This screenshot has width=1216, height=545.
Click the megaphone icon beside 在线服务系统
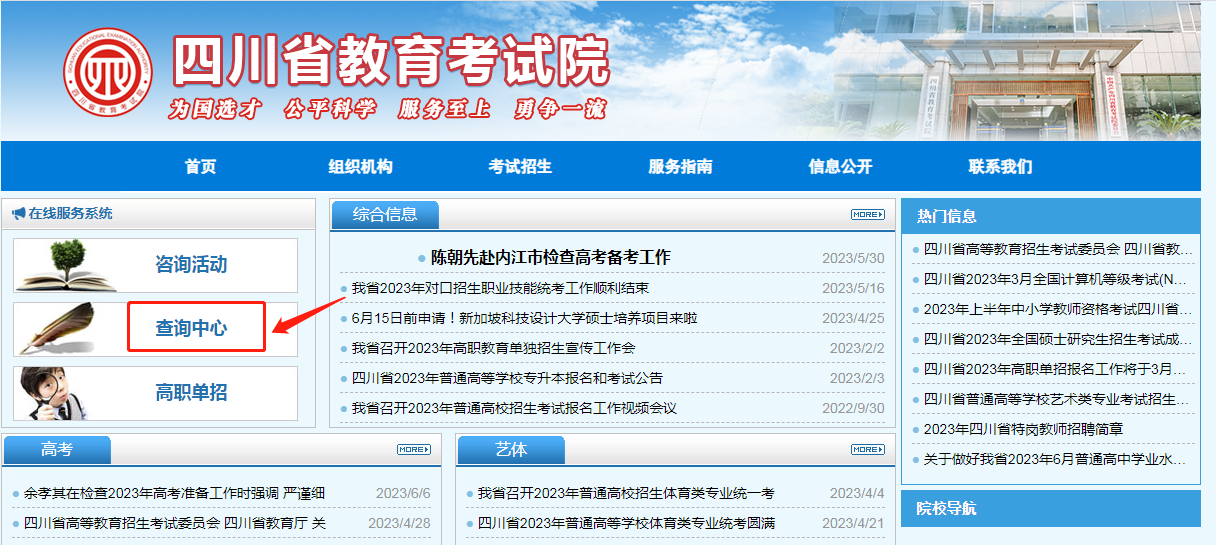(18, 213)
